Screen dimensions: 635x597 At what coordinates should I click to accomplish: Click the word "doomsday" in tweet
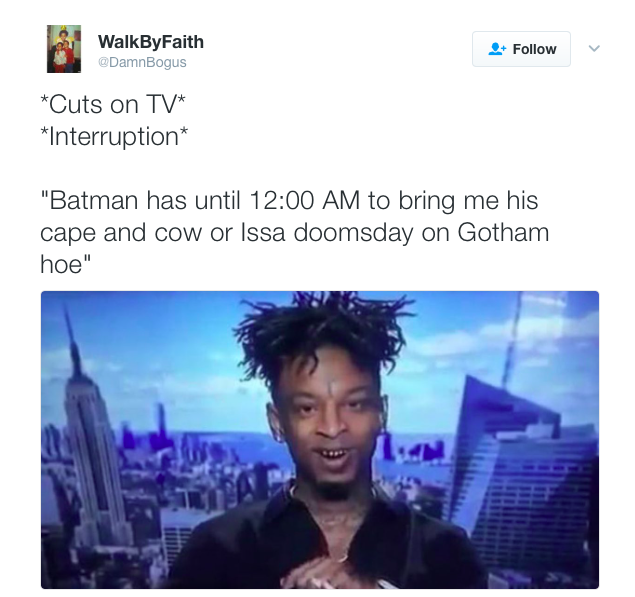tap(354, 232)
